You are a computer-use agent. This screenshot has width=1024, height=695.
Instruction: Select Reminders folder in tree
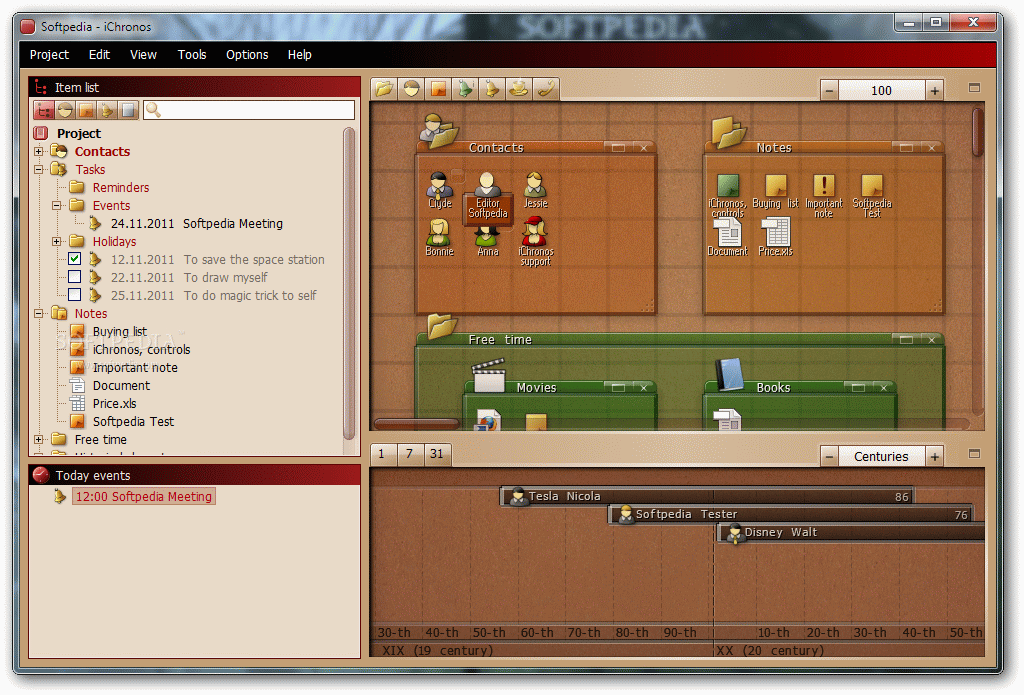121,187
